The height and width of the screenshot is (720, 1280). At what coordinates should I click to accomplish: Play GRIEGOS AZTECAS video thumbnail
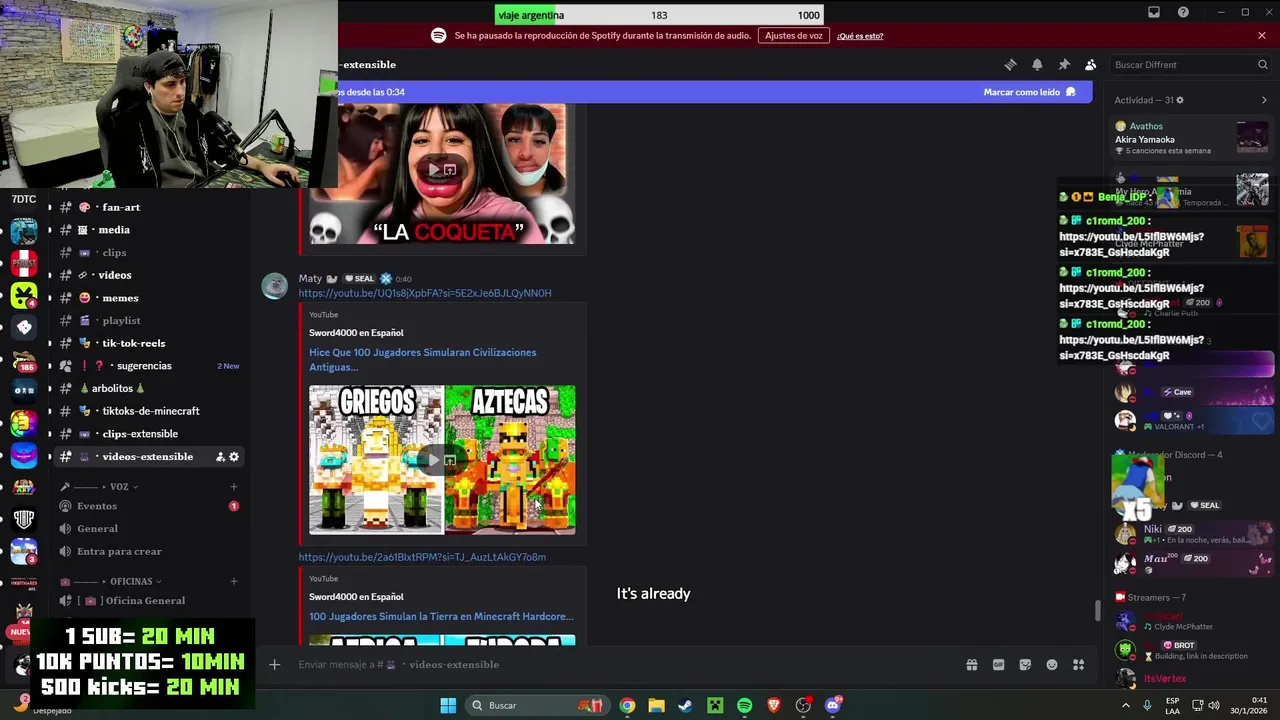tap(442, 460)
